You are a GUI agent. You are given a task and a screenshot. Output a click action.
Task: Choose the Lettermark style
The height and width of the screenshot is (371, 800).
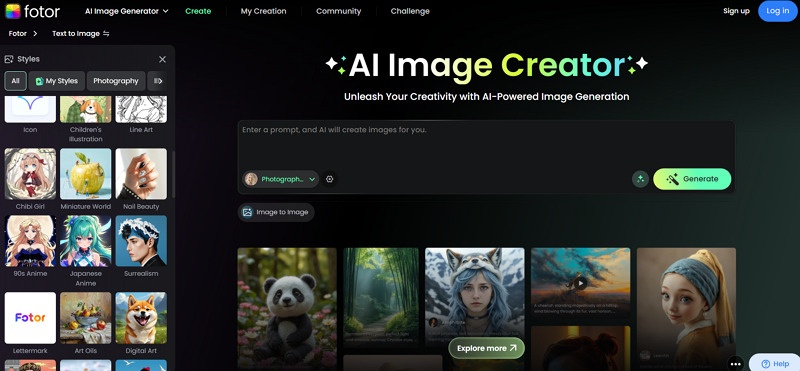(x=30, y=317)
